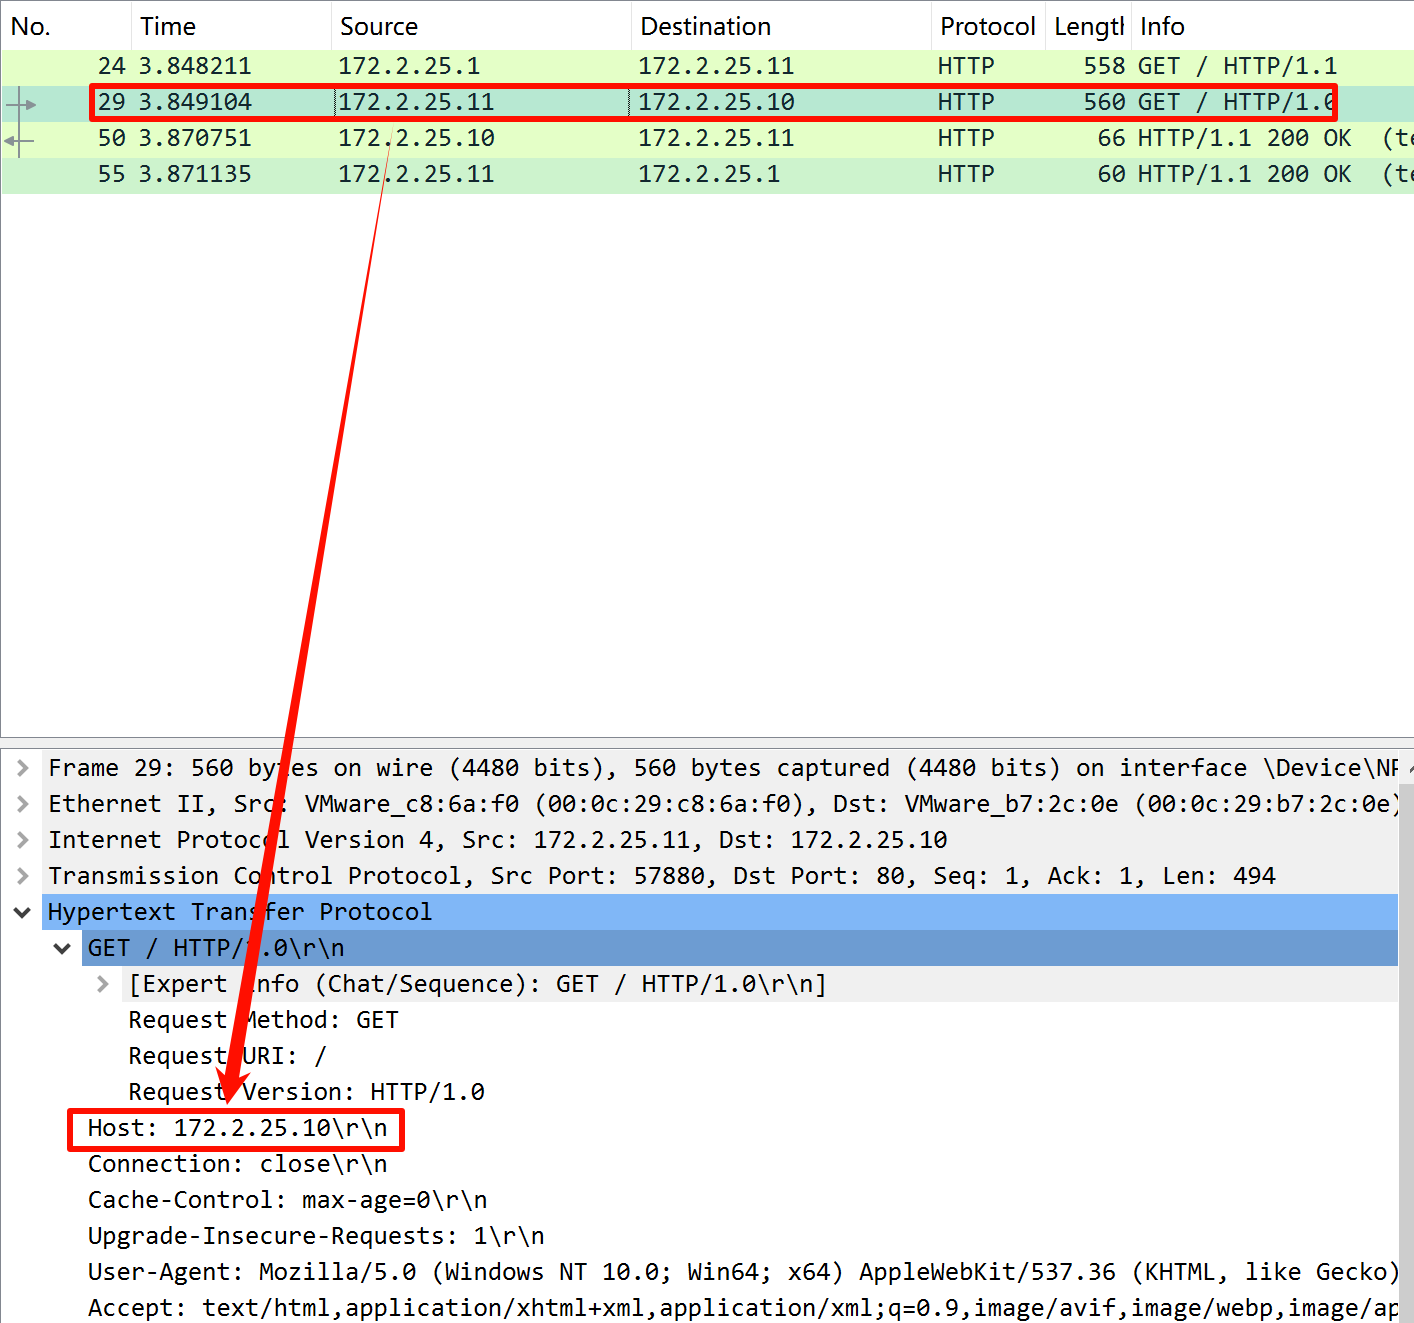Collapse the Hypertext Transfer Protocol section
Screen dimensions: 1414x1323
[22, 912]
